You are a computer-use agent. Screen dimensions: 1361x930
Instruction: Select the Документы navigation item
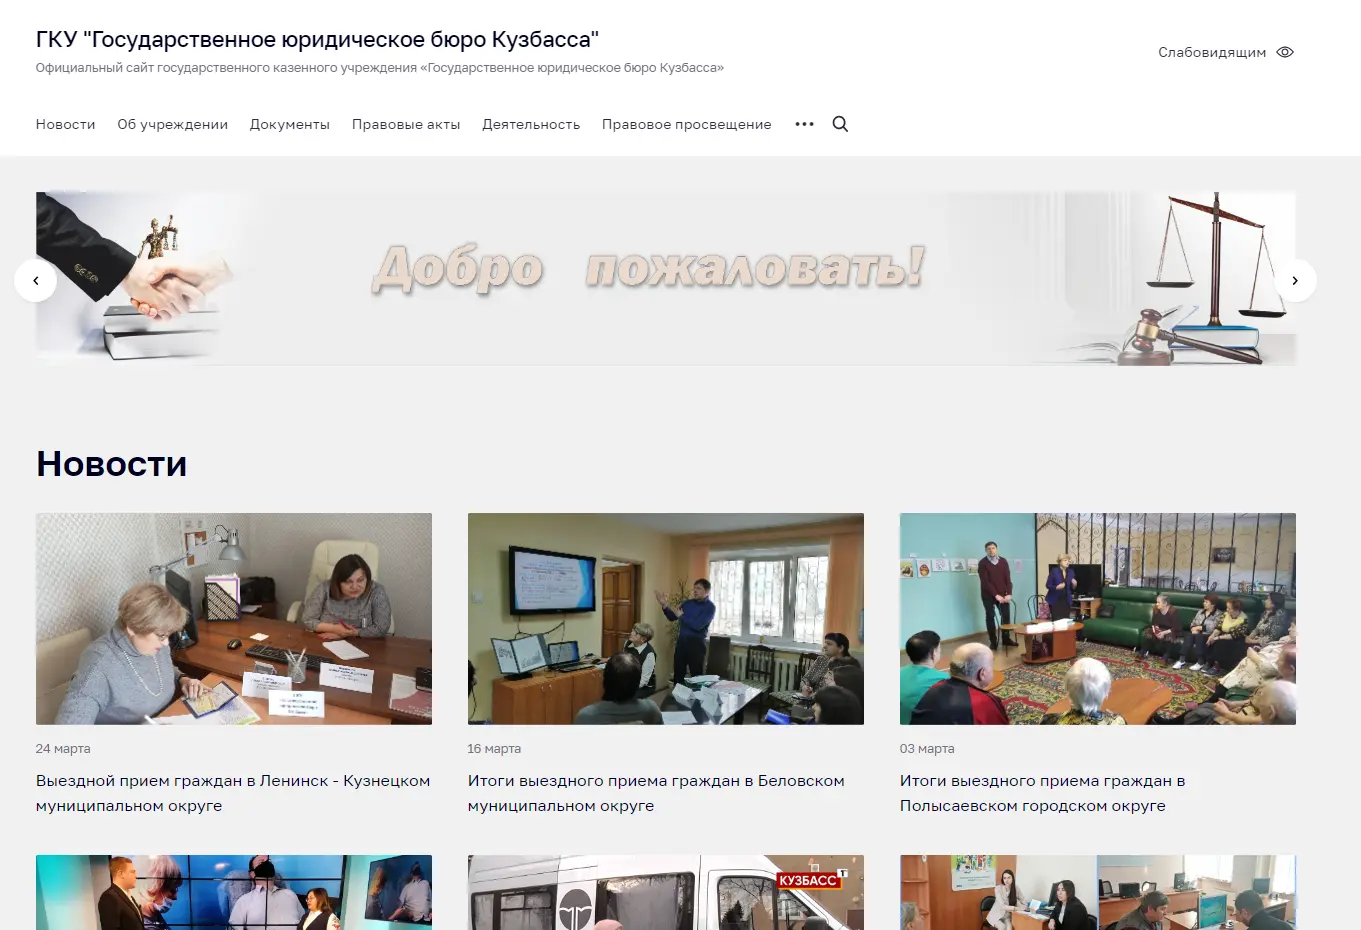290,124
